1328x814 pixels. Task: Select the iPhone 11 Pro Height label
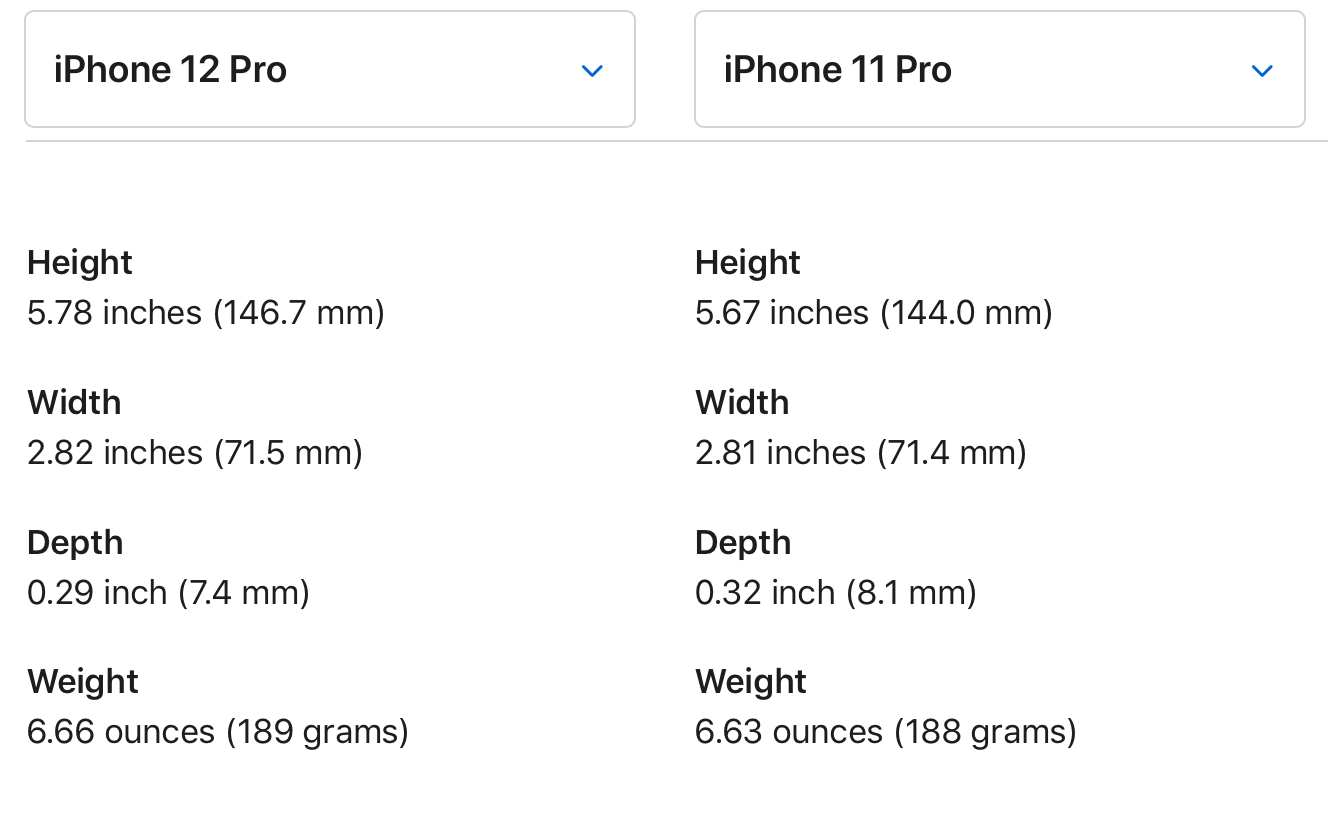coord(748,262)
